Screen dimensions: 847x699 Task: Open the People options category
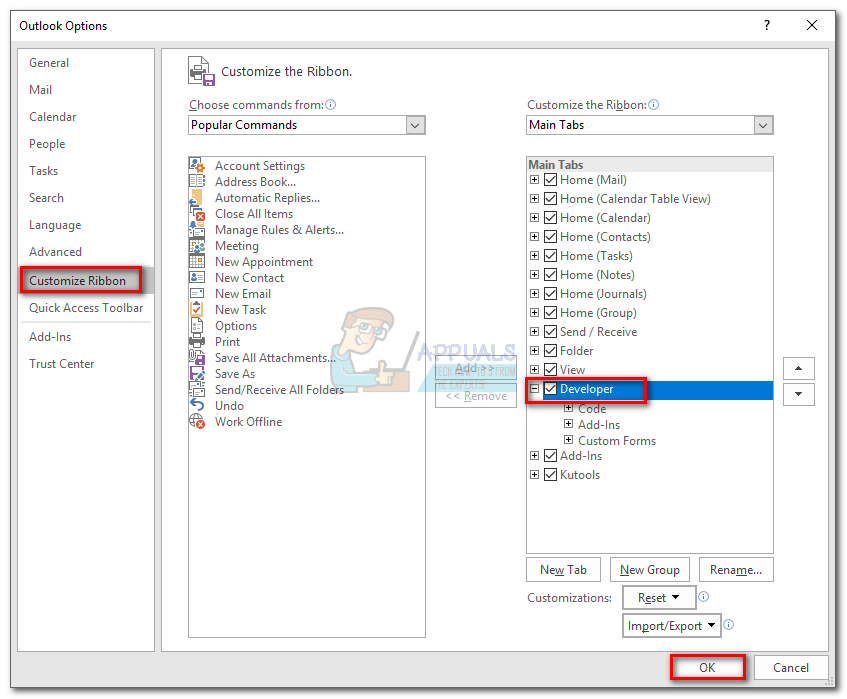(47, 144)
